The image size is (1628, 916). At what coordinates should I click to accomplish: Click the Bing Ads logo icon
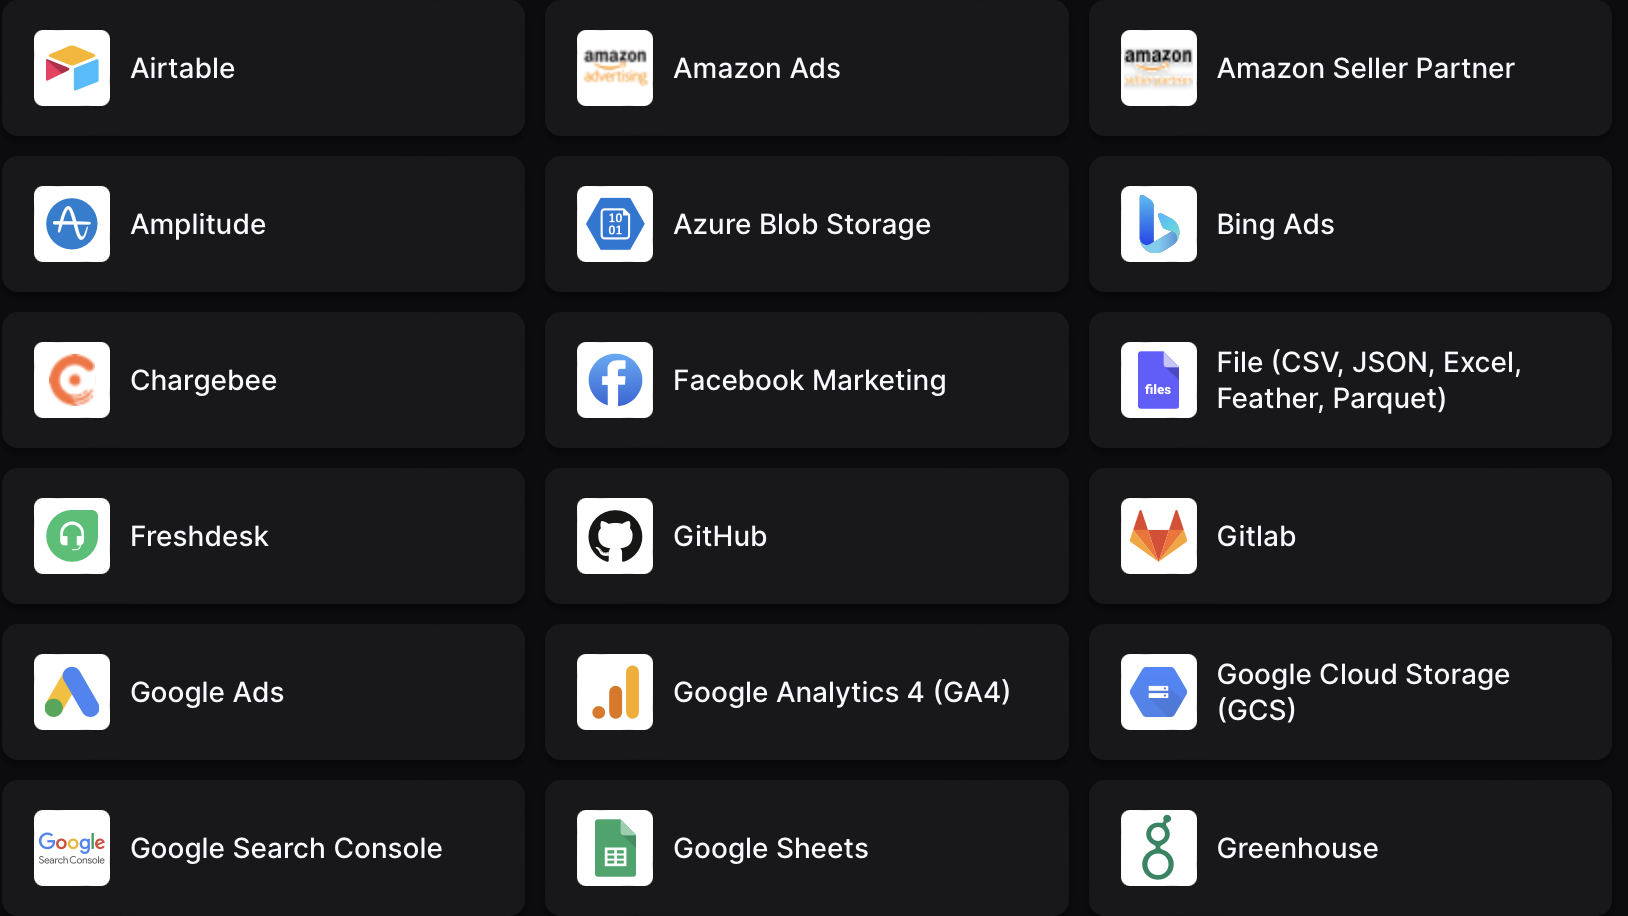coord(1158,224)
